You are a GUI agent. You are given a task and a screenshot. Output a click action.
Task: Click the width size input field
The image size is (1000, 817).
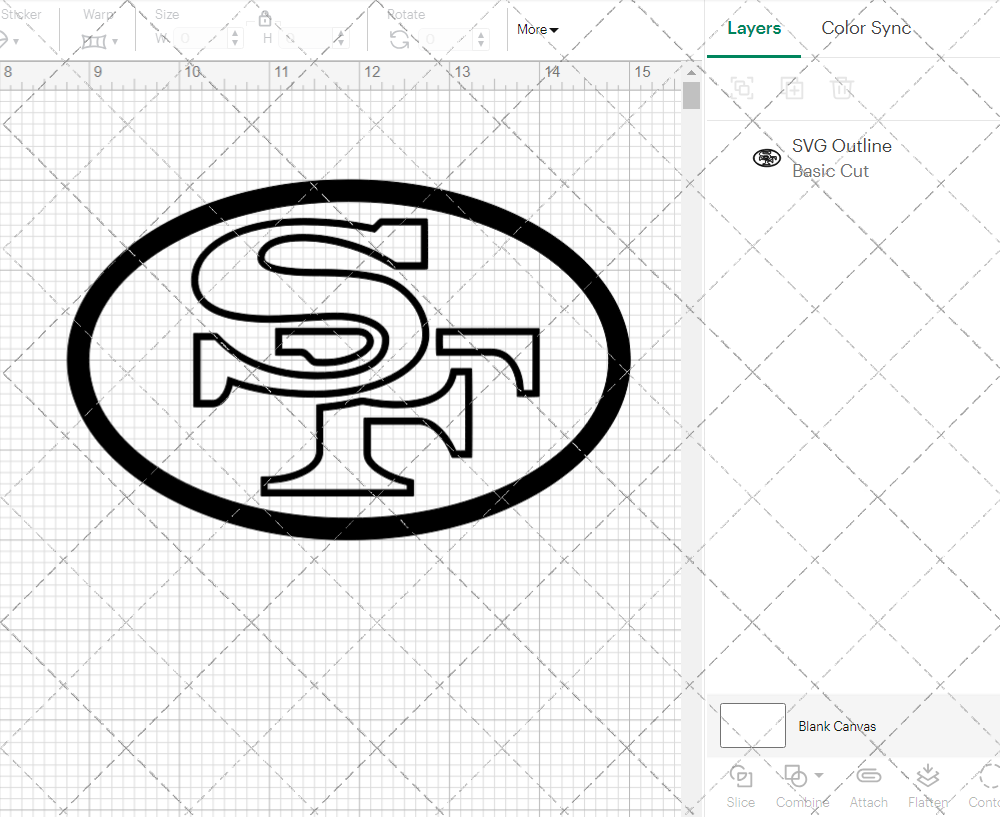200,39
